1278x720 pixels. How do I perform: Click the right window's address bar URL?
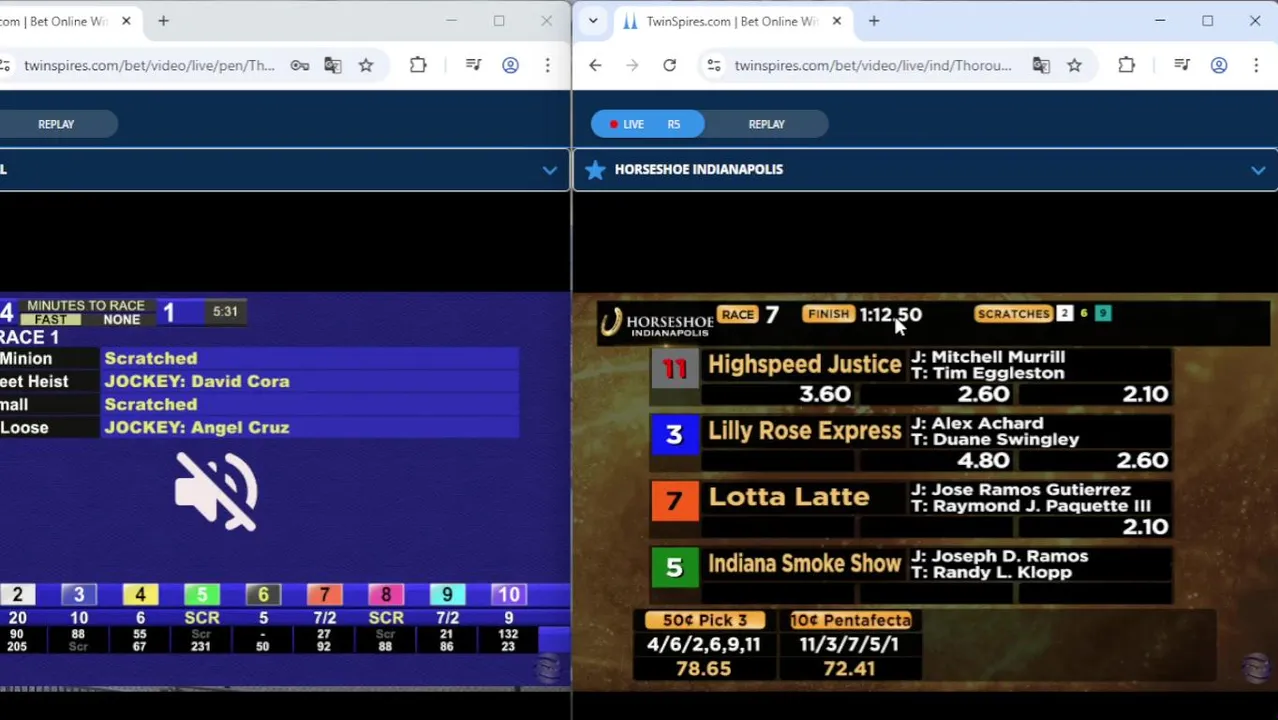click(x=873, y=65)
